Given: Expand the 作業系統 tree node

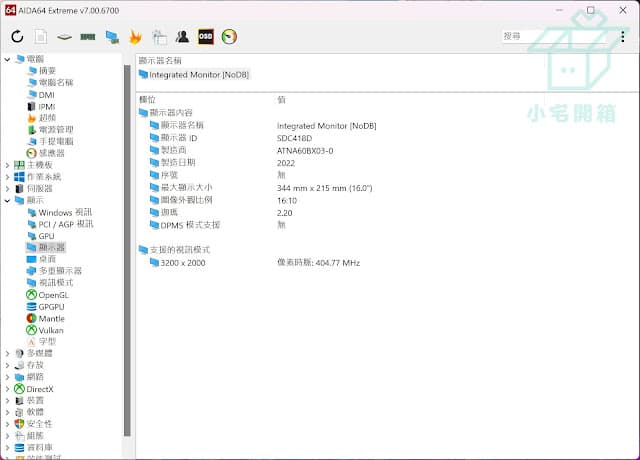Looking at the screenshot, I should click(7, 177).
